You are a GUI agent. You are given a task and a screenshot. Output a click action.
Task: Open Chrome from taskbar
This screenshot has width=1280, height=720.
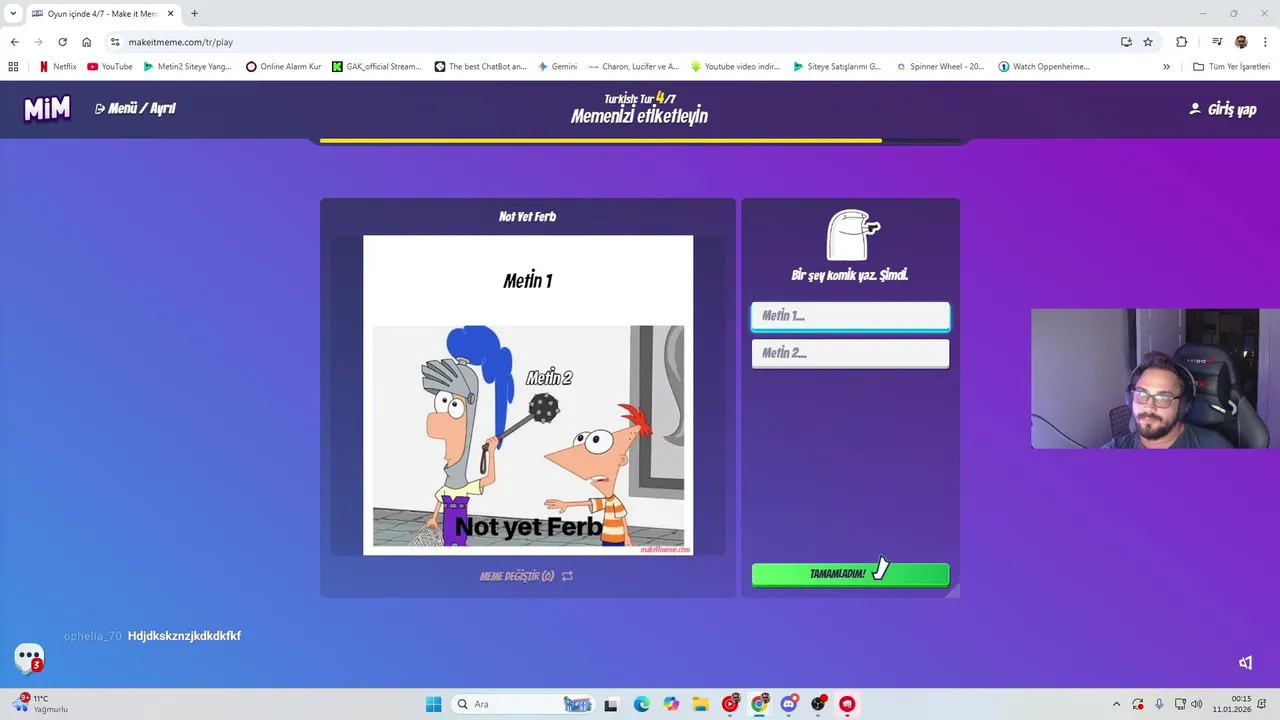(759, 704)
